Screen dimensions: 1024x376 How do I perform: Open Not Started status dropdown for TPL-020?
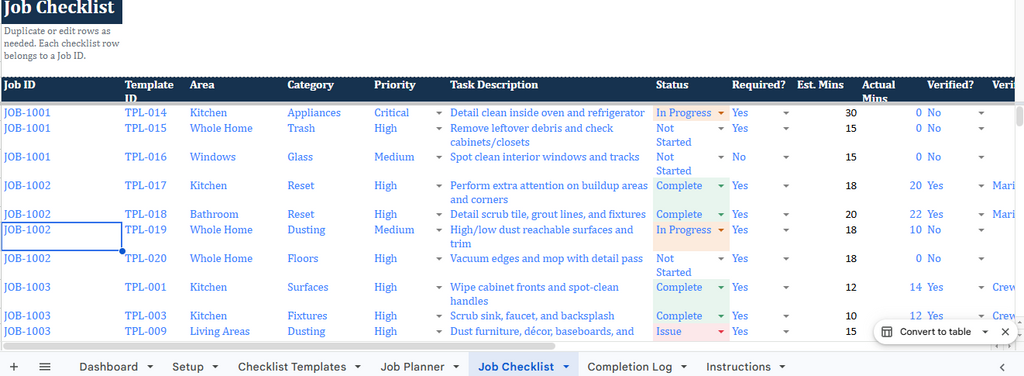pos(721,259)
